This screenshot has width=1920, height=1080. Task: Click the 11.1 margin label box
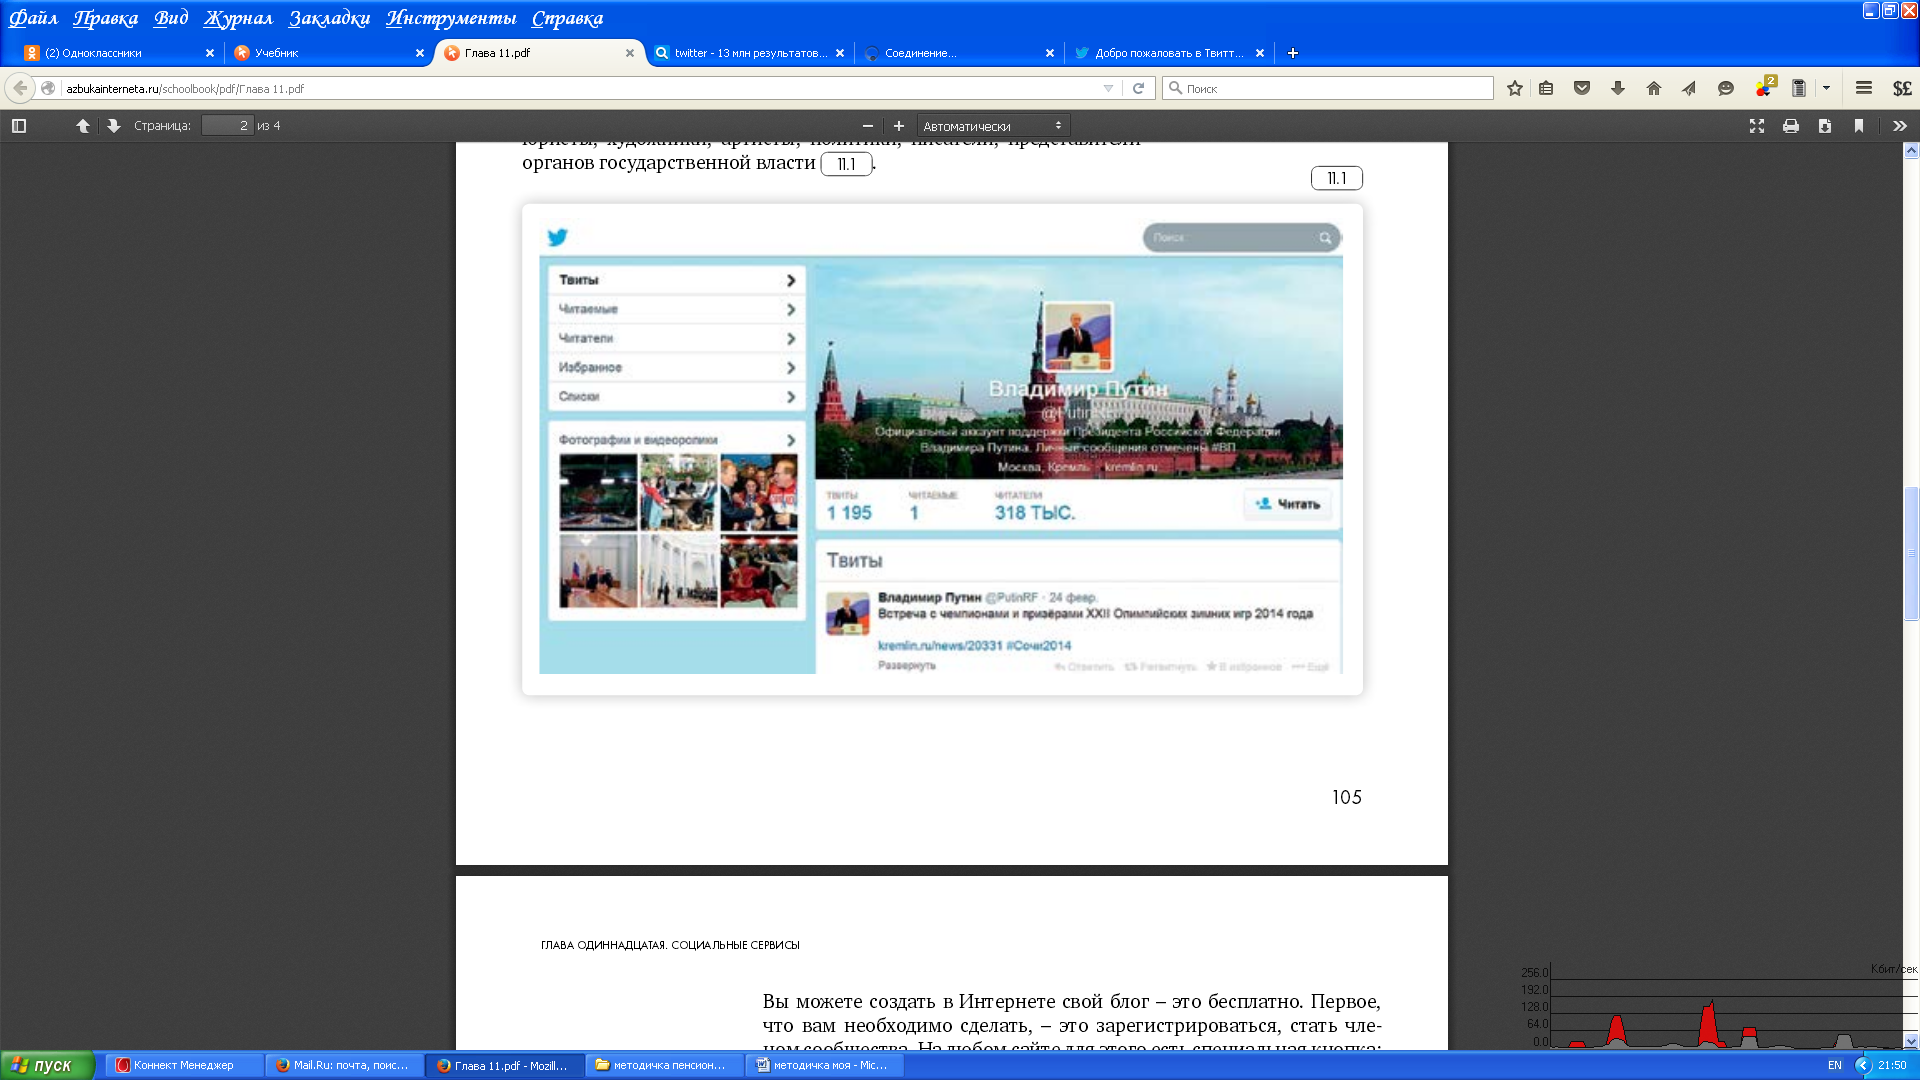[1337, 178]
